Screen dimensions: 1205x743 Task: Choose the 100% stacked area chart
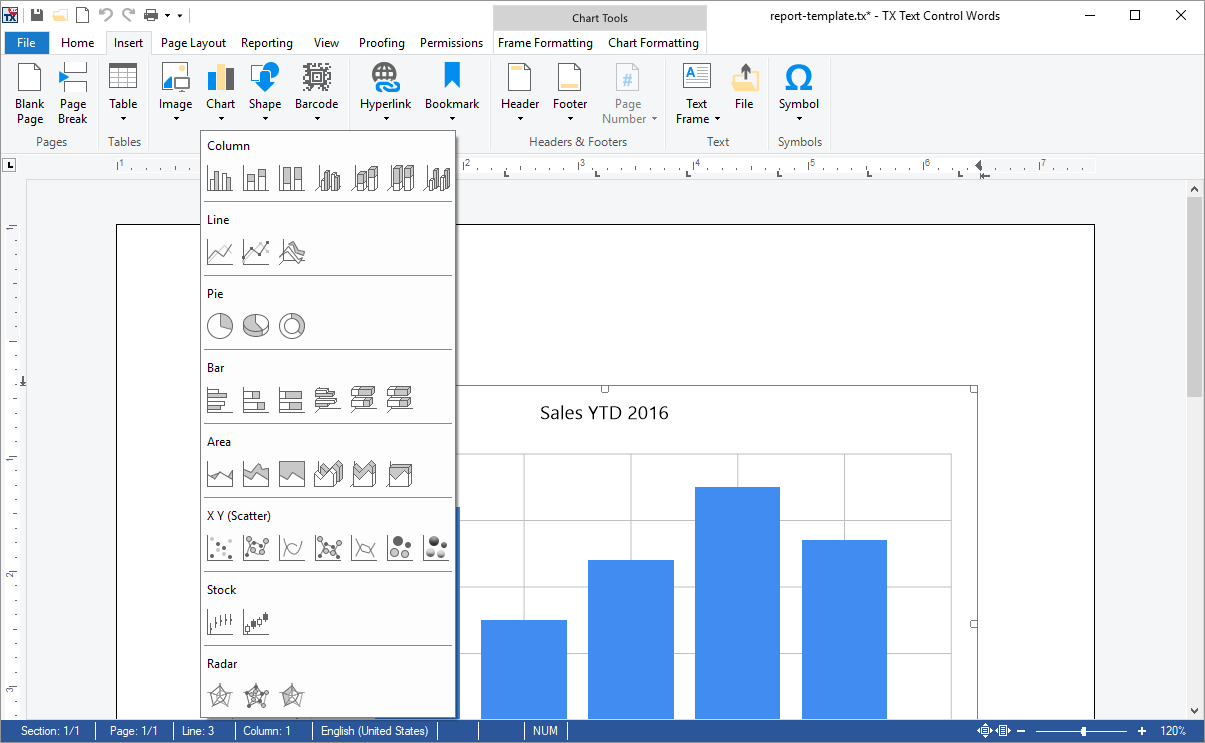pyautogui.click(x=292, y=474)
